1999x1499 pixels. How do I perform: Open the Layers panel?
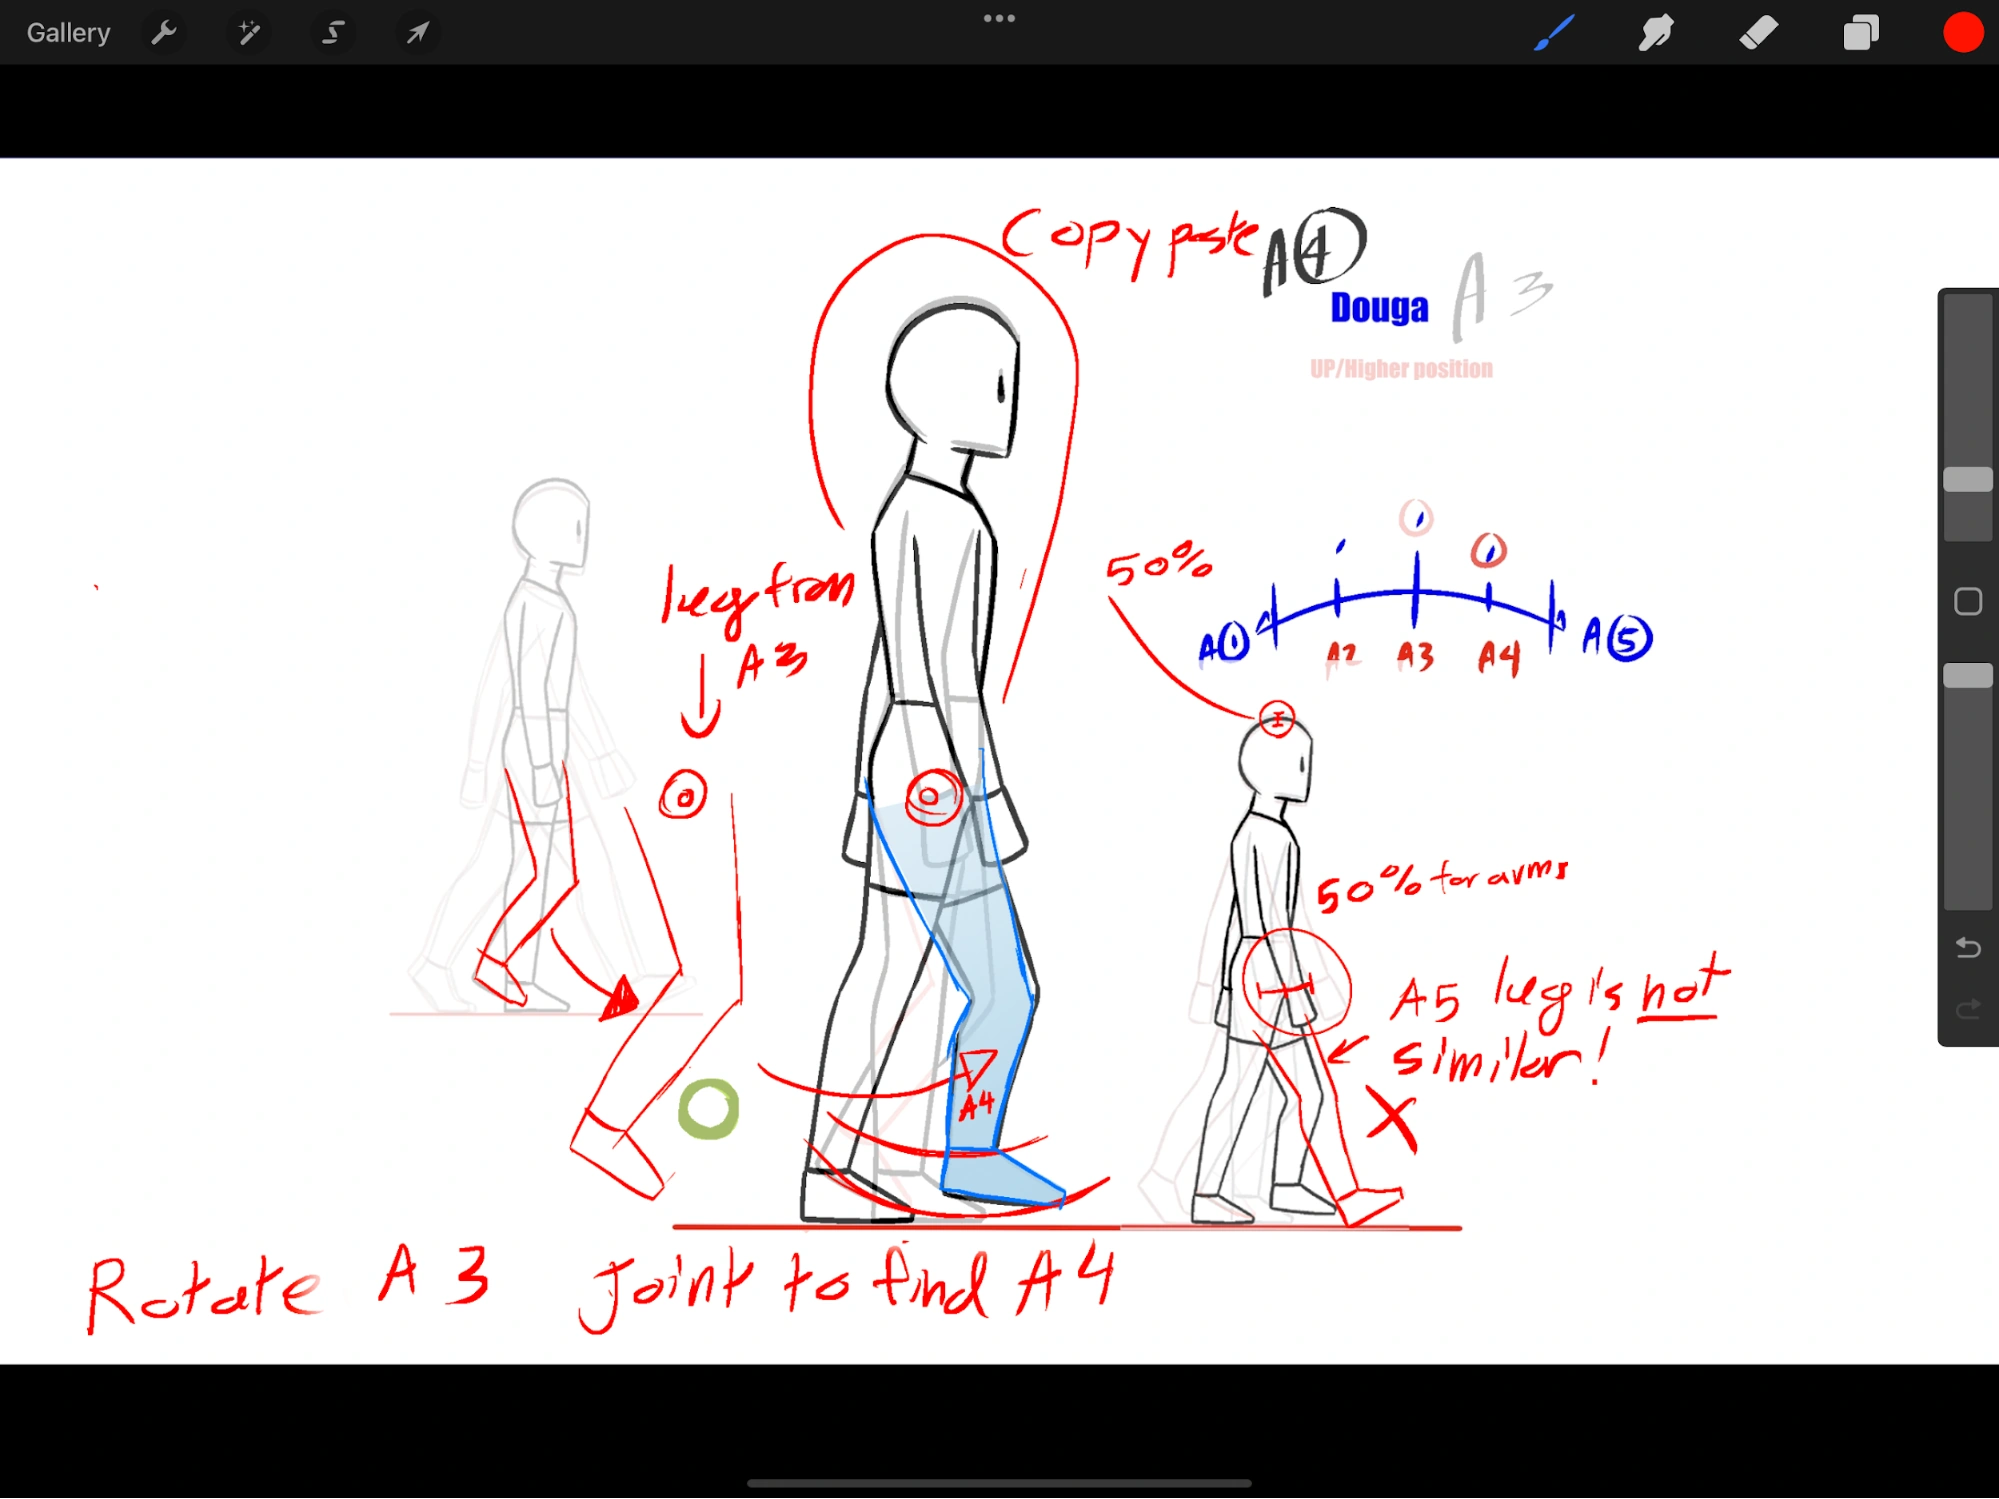pos(1860,33)
